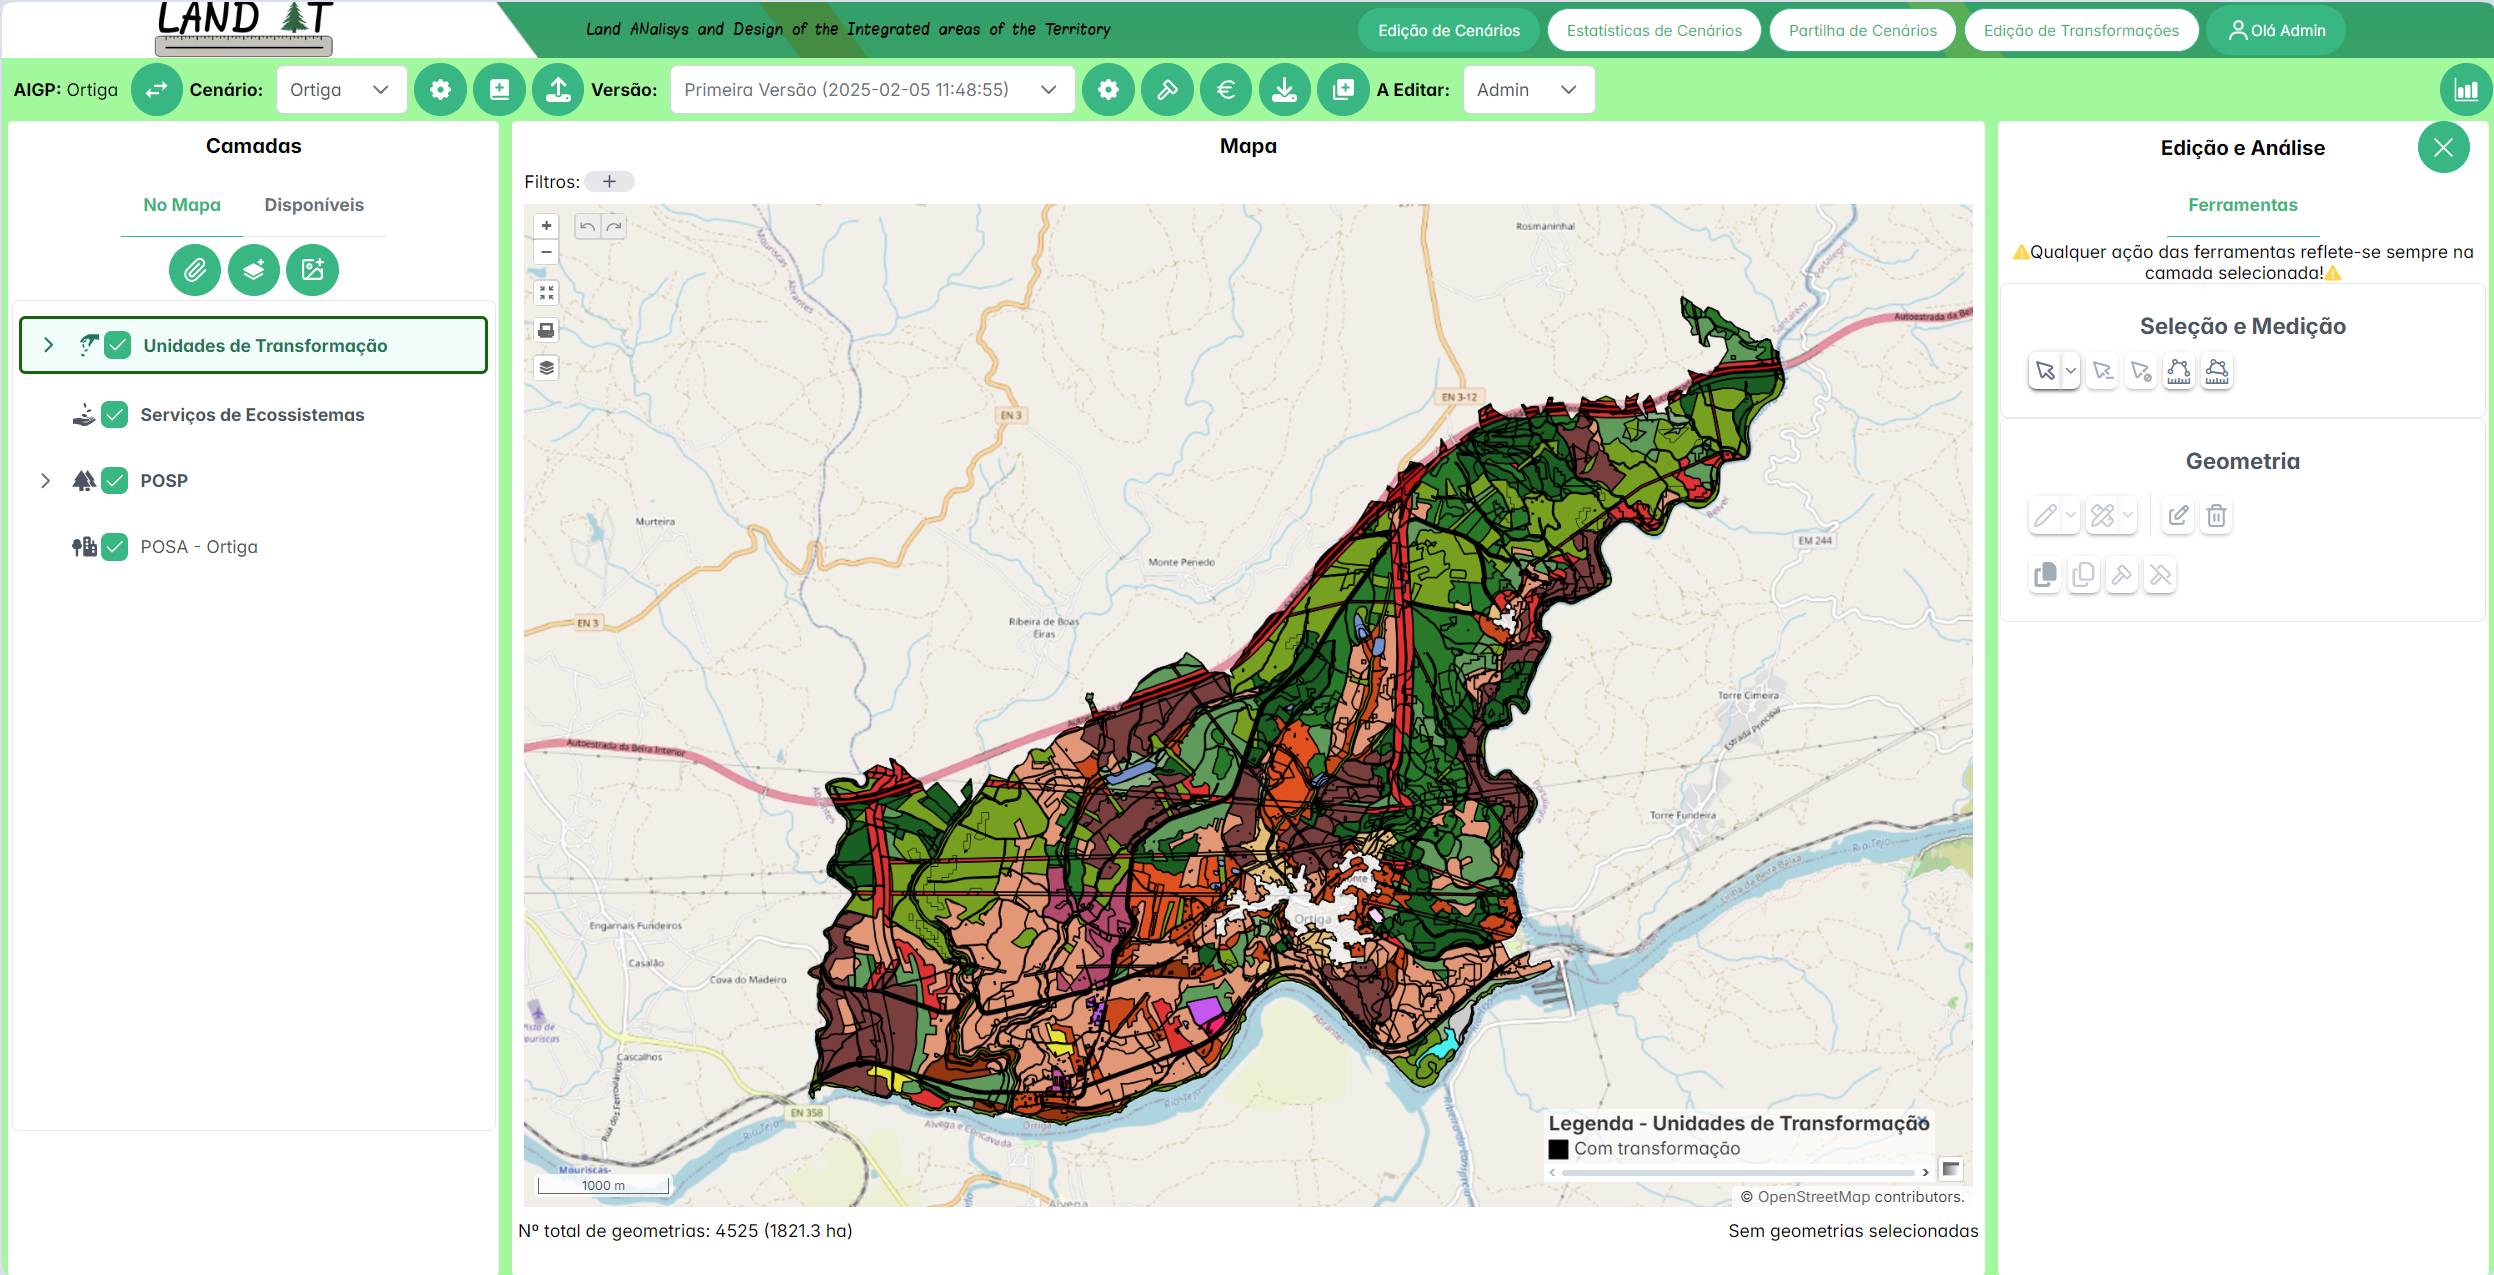The width and height of the screenshot is (2494, 1275).
Task: Open Estatísticas de Cenários page
Action: [x=1654, y=30]
